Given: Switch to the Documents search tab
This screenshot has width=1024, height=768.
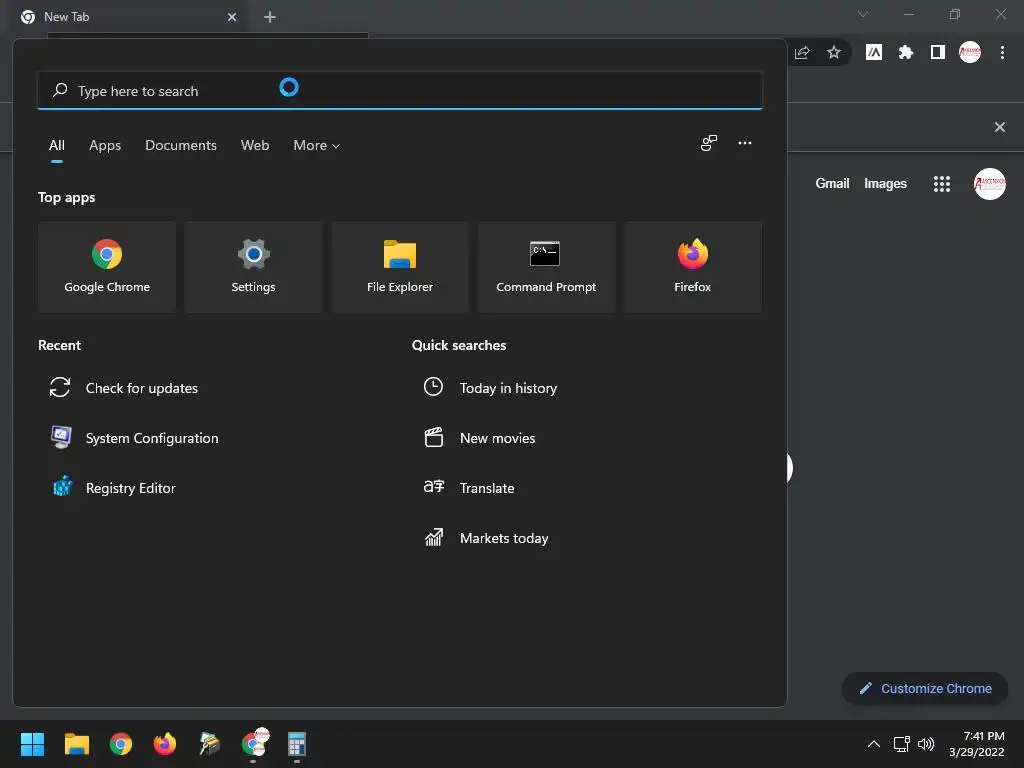Looking at the screenshot, I should coord(181,146).
